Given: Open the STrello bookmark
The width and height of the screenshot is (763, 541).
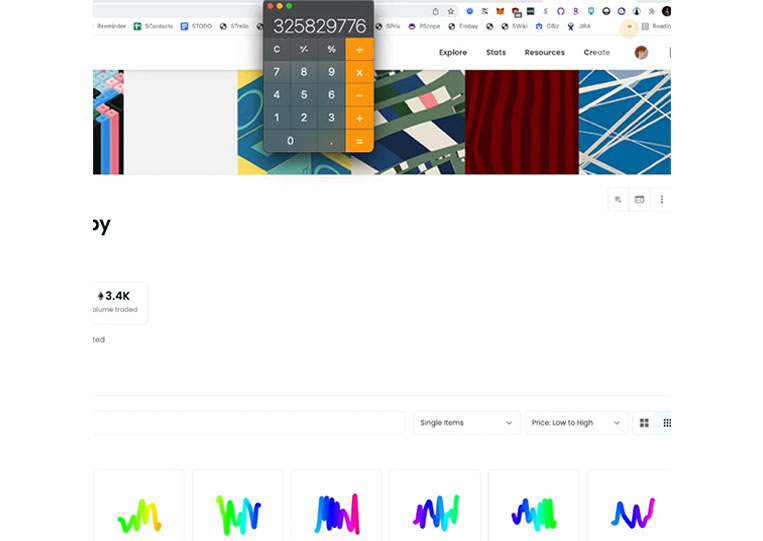Looking at the screenshot, I should pos(234,26).
